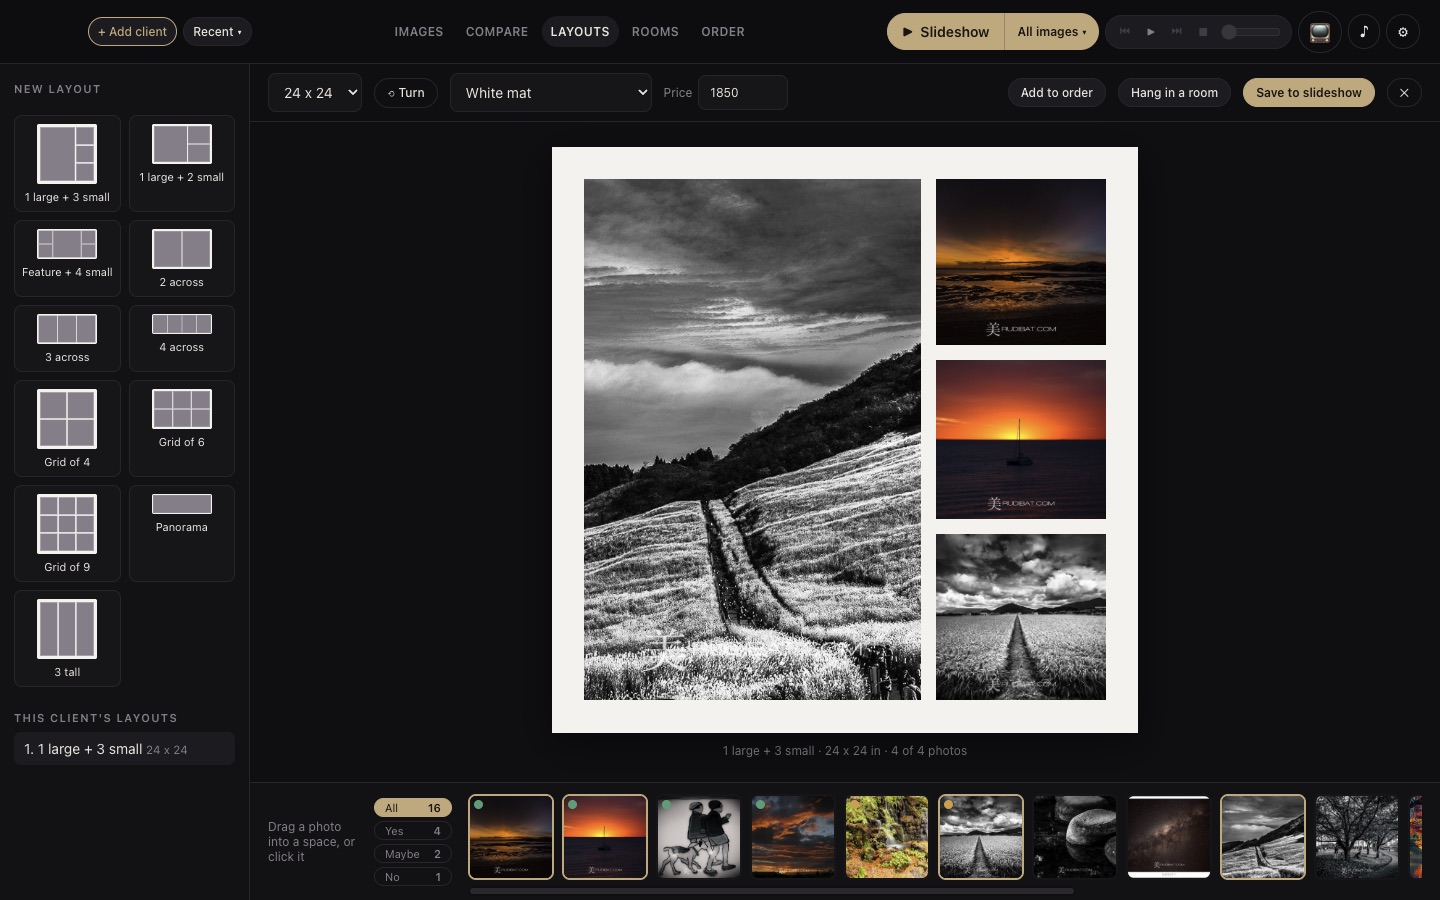Viewport: 1440px width, 900px height.
Task: Skip to the next slide
Action: pos(1177,32)
